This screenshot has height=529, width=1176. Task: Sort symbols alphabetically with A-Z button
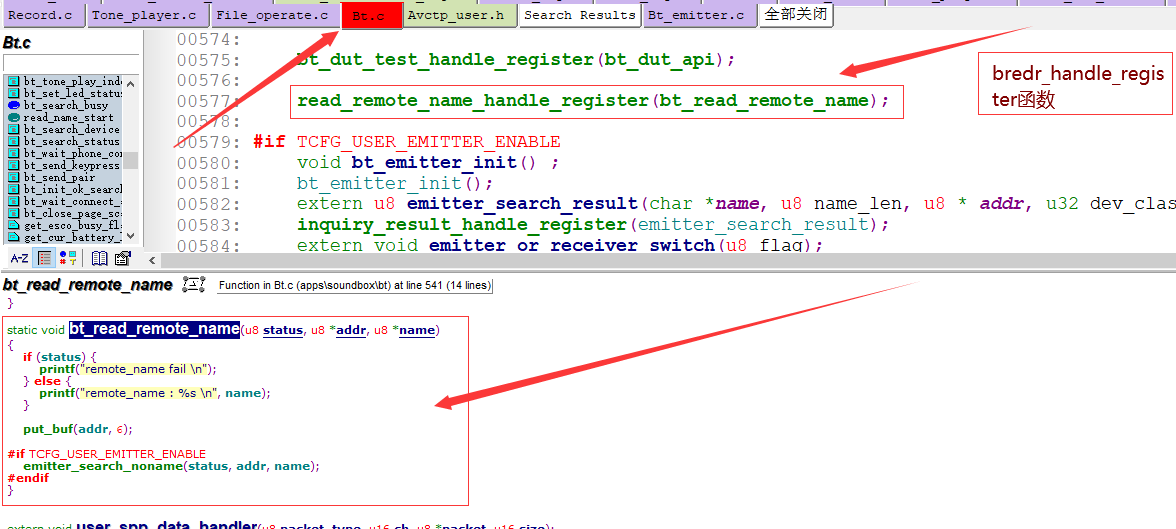tap(20, 258)
